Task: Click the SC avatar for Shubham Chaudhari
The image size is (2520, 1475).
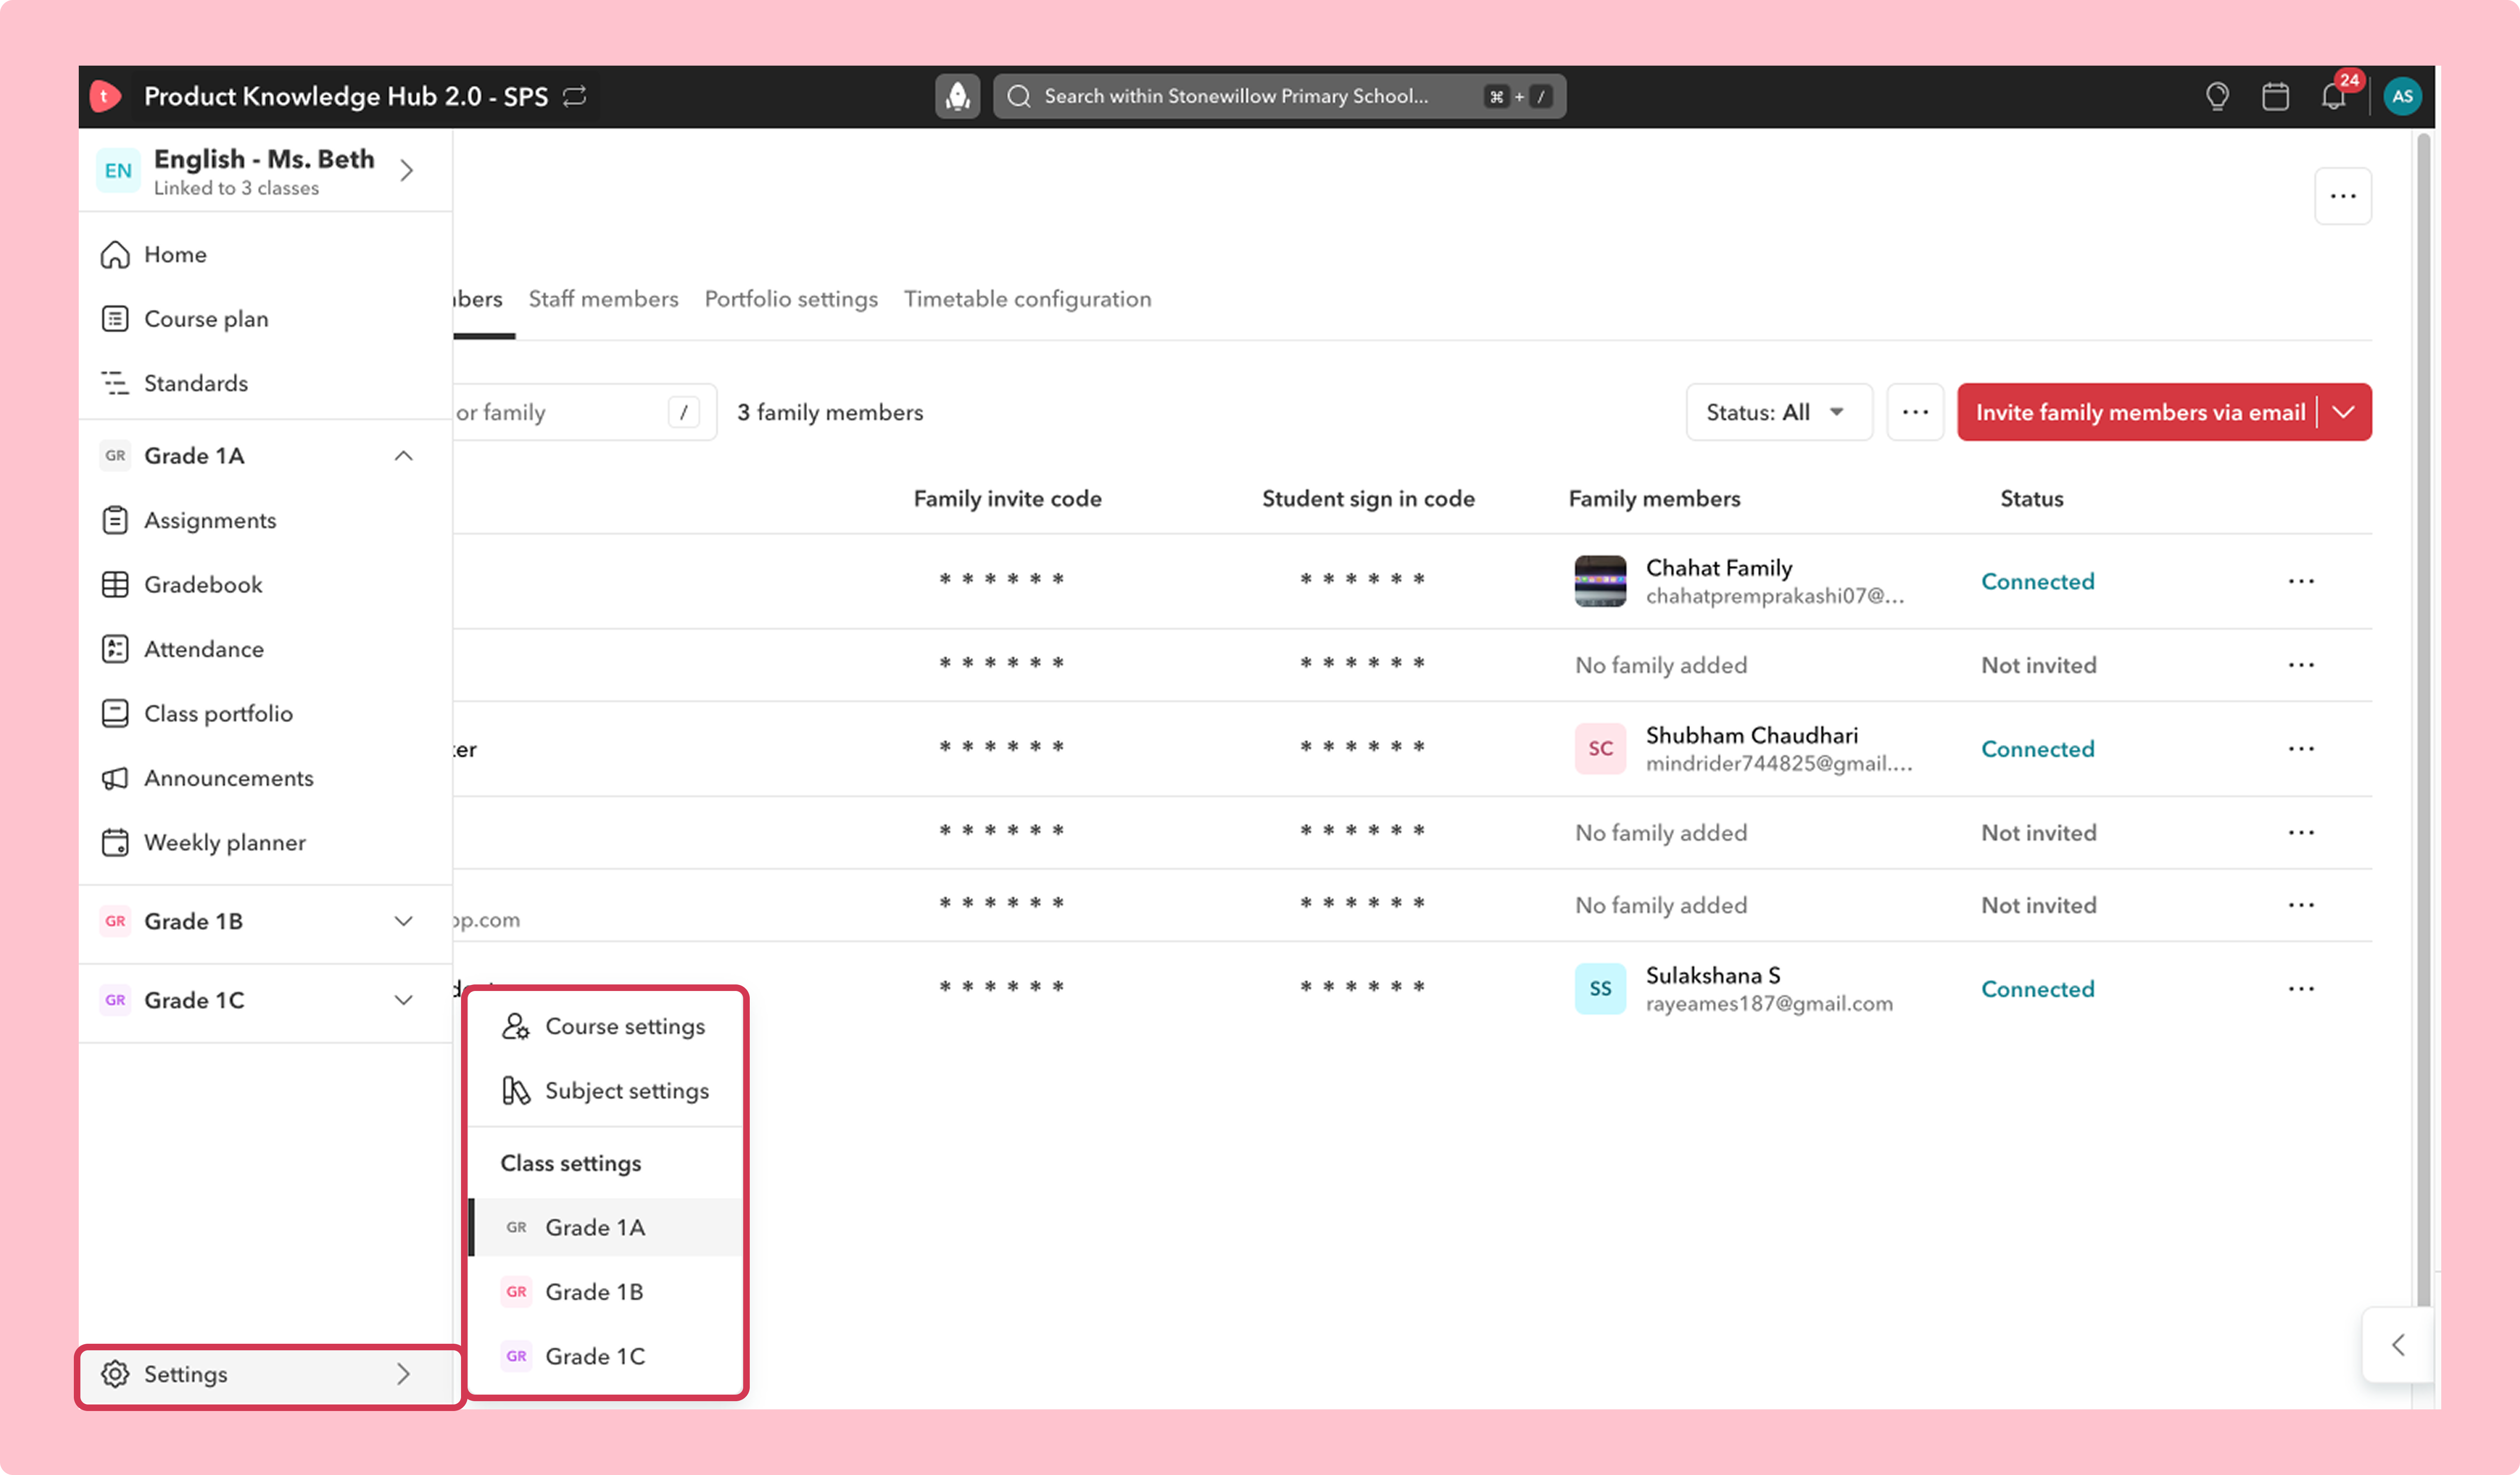Action: pos(1600,749)
